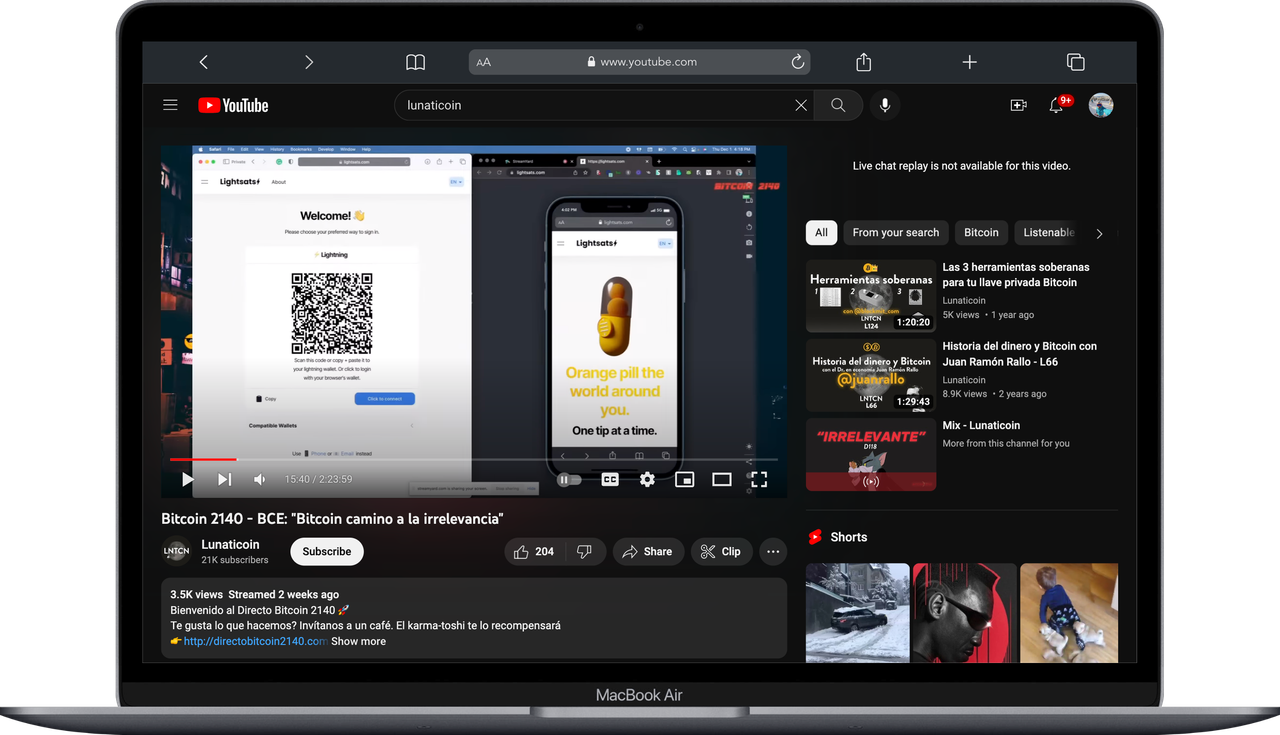Select the Bitcoin filter chip
Screen dimensions: 1280x735
(x=981, y=233)
